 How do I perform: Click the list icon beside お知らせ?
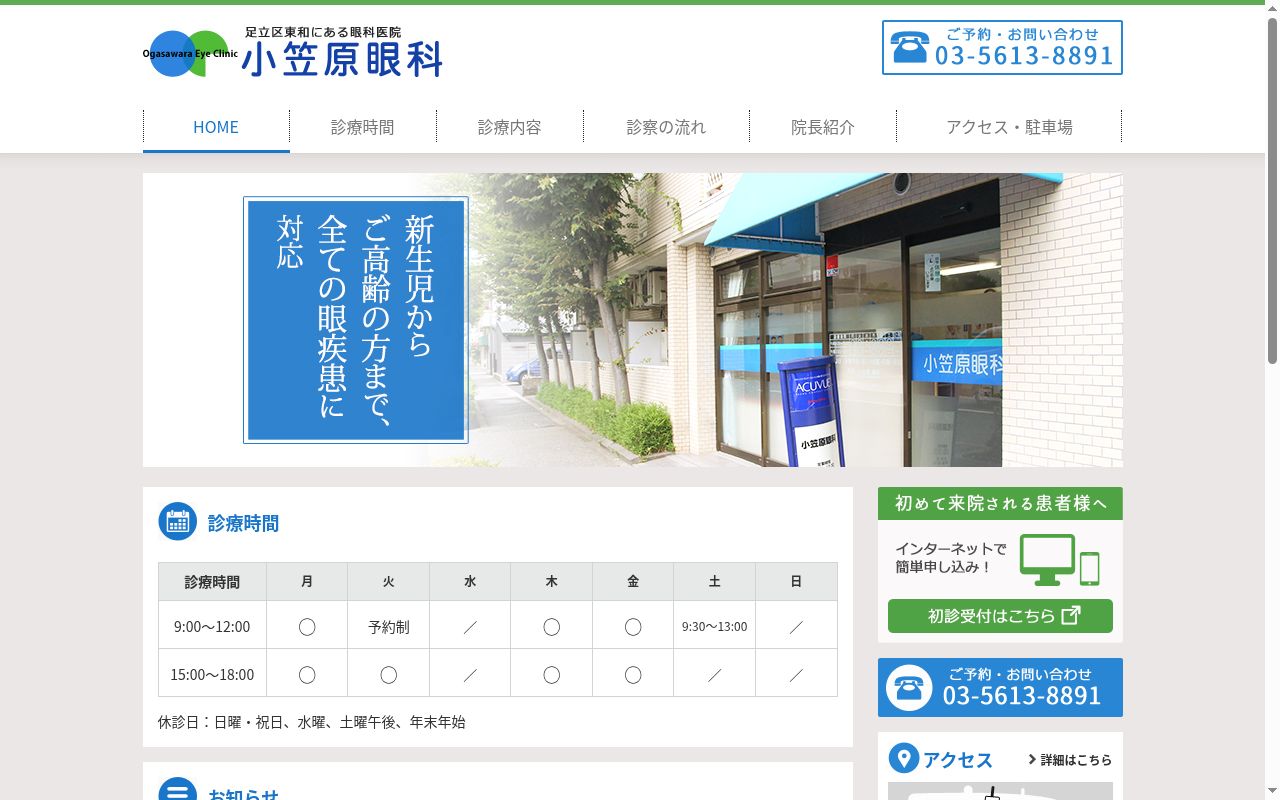coord(178,789)
